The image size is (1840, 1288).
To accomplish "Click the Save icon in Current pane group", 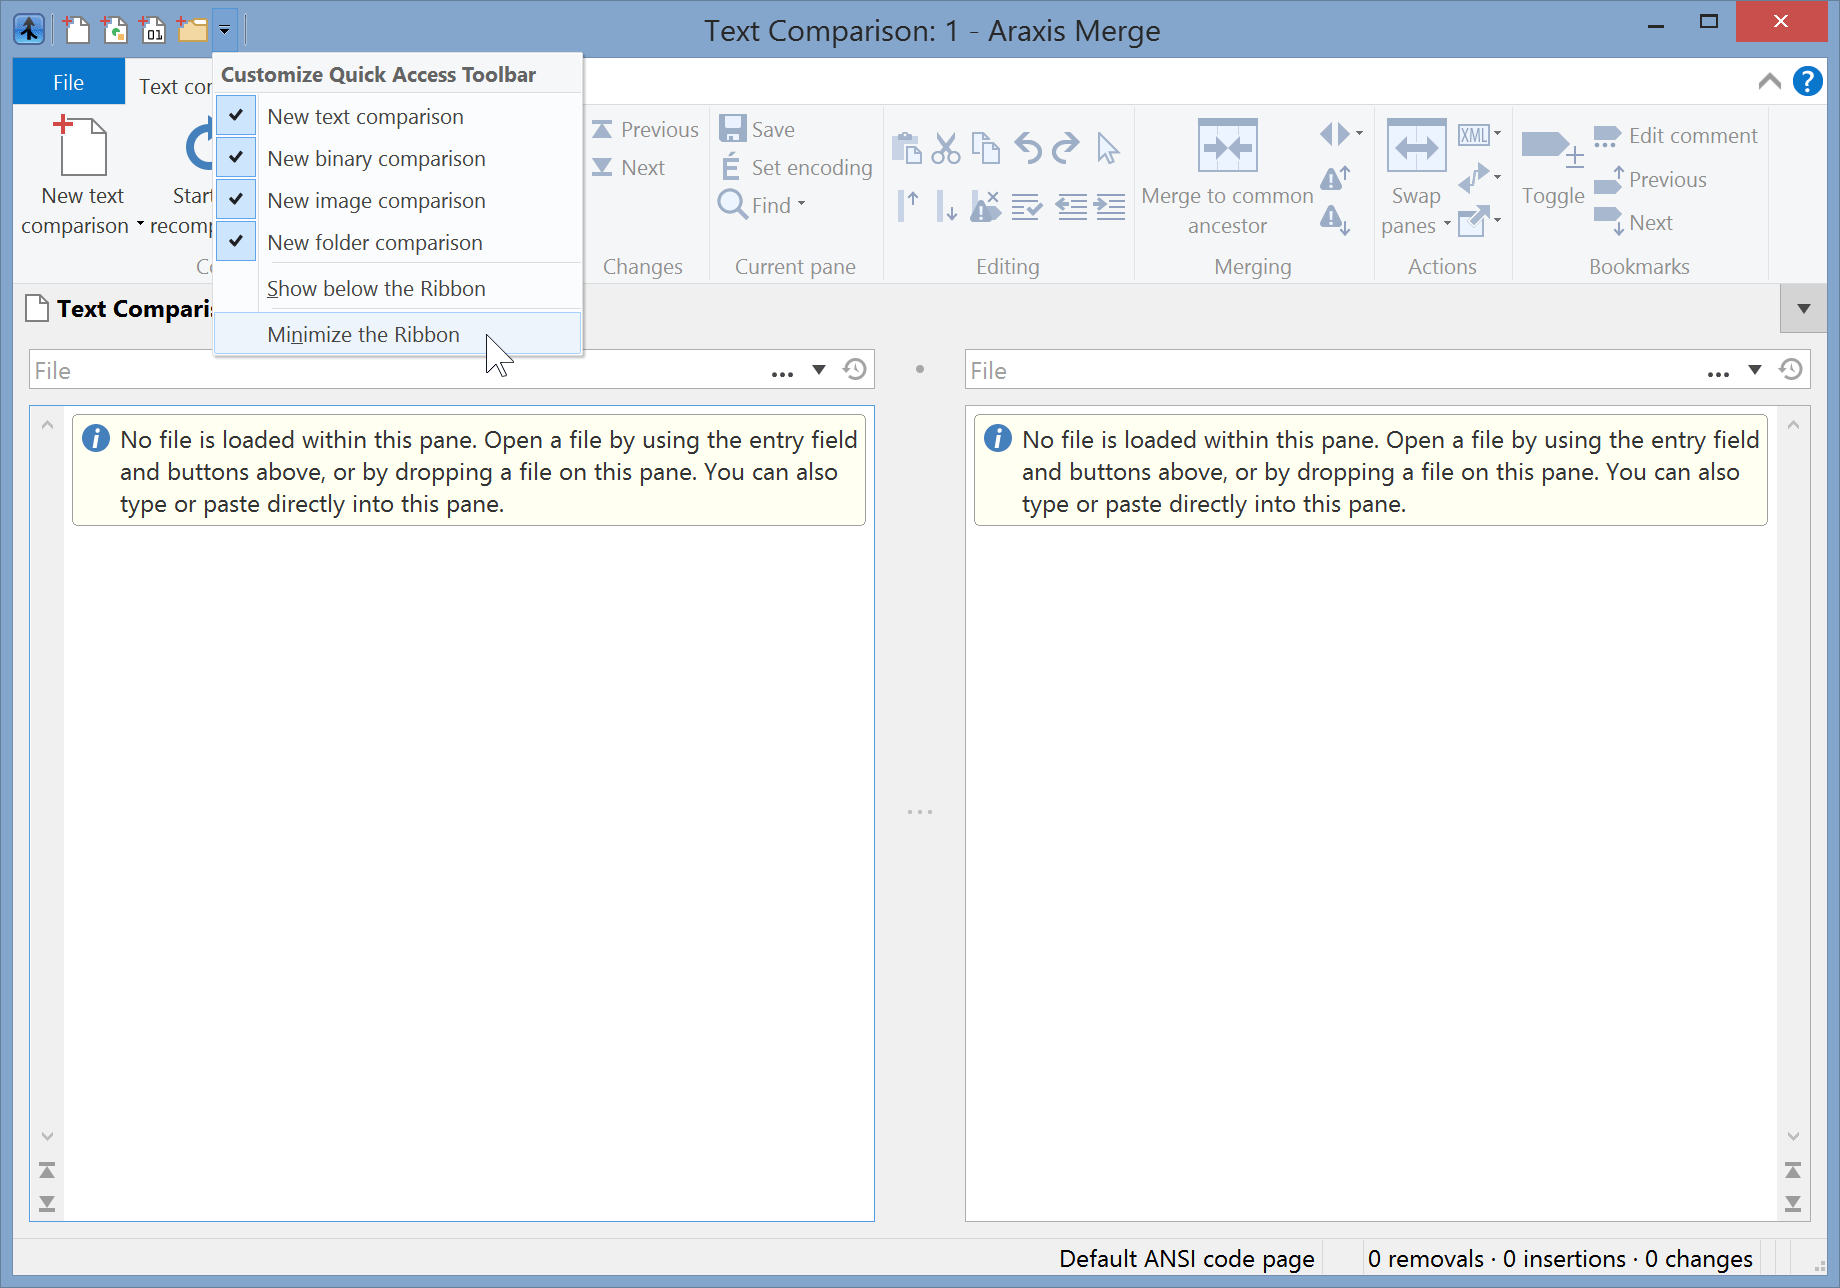I will (x=733, y=128).
